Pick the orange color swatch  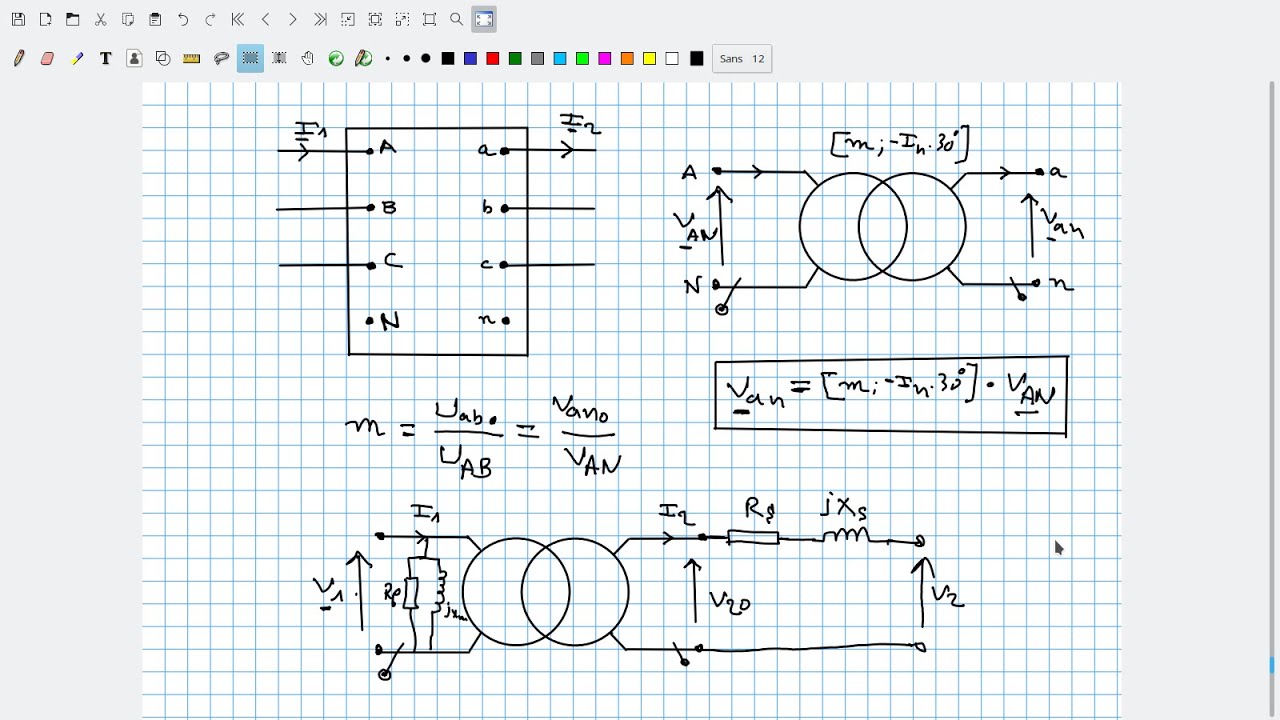pos(627,59)
